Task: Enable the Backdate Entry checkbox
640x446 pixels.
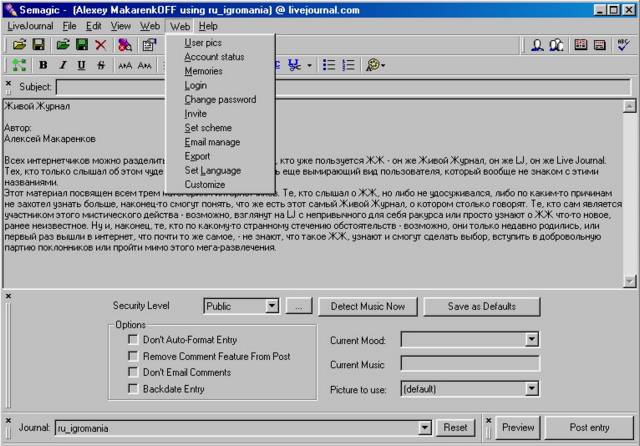Action: click(x=133, y=388)
